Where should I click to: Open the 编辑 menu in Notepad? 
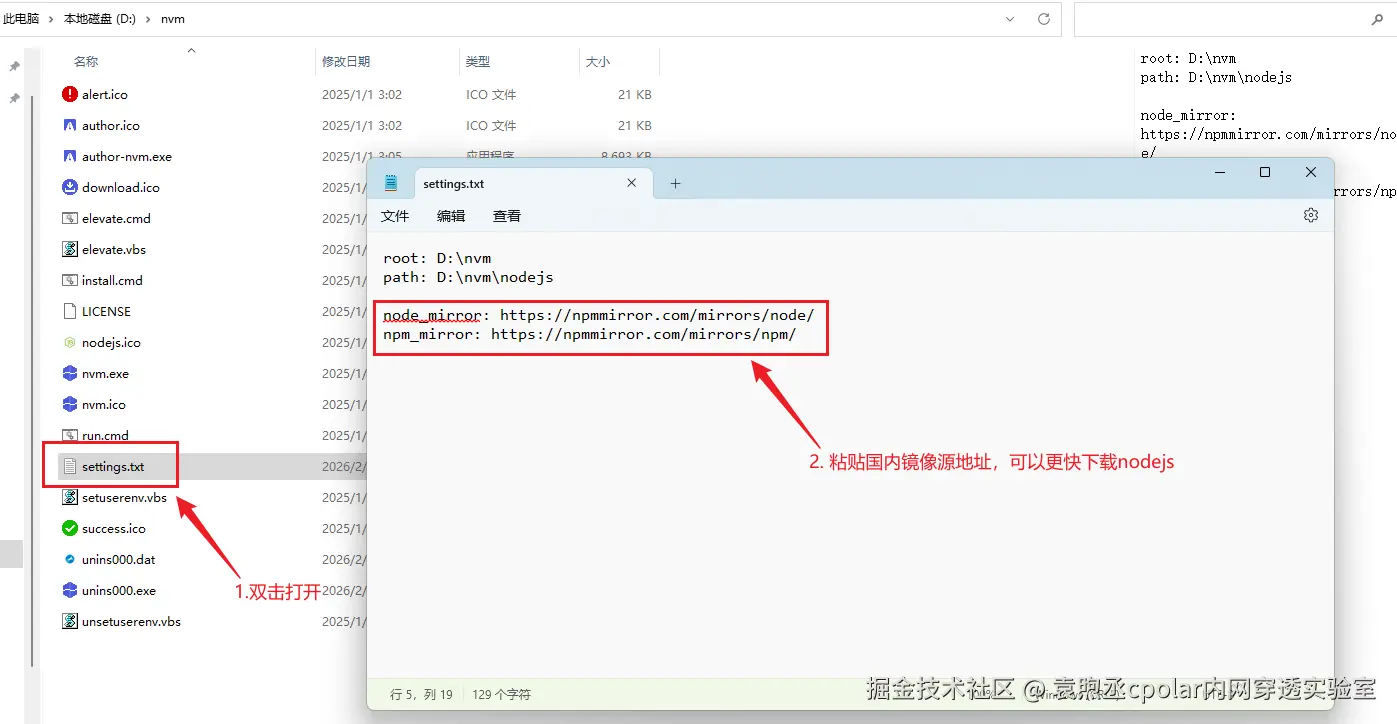[451, 216]
